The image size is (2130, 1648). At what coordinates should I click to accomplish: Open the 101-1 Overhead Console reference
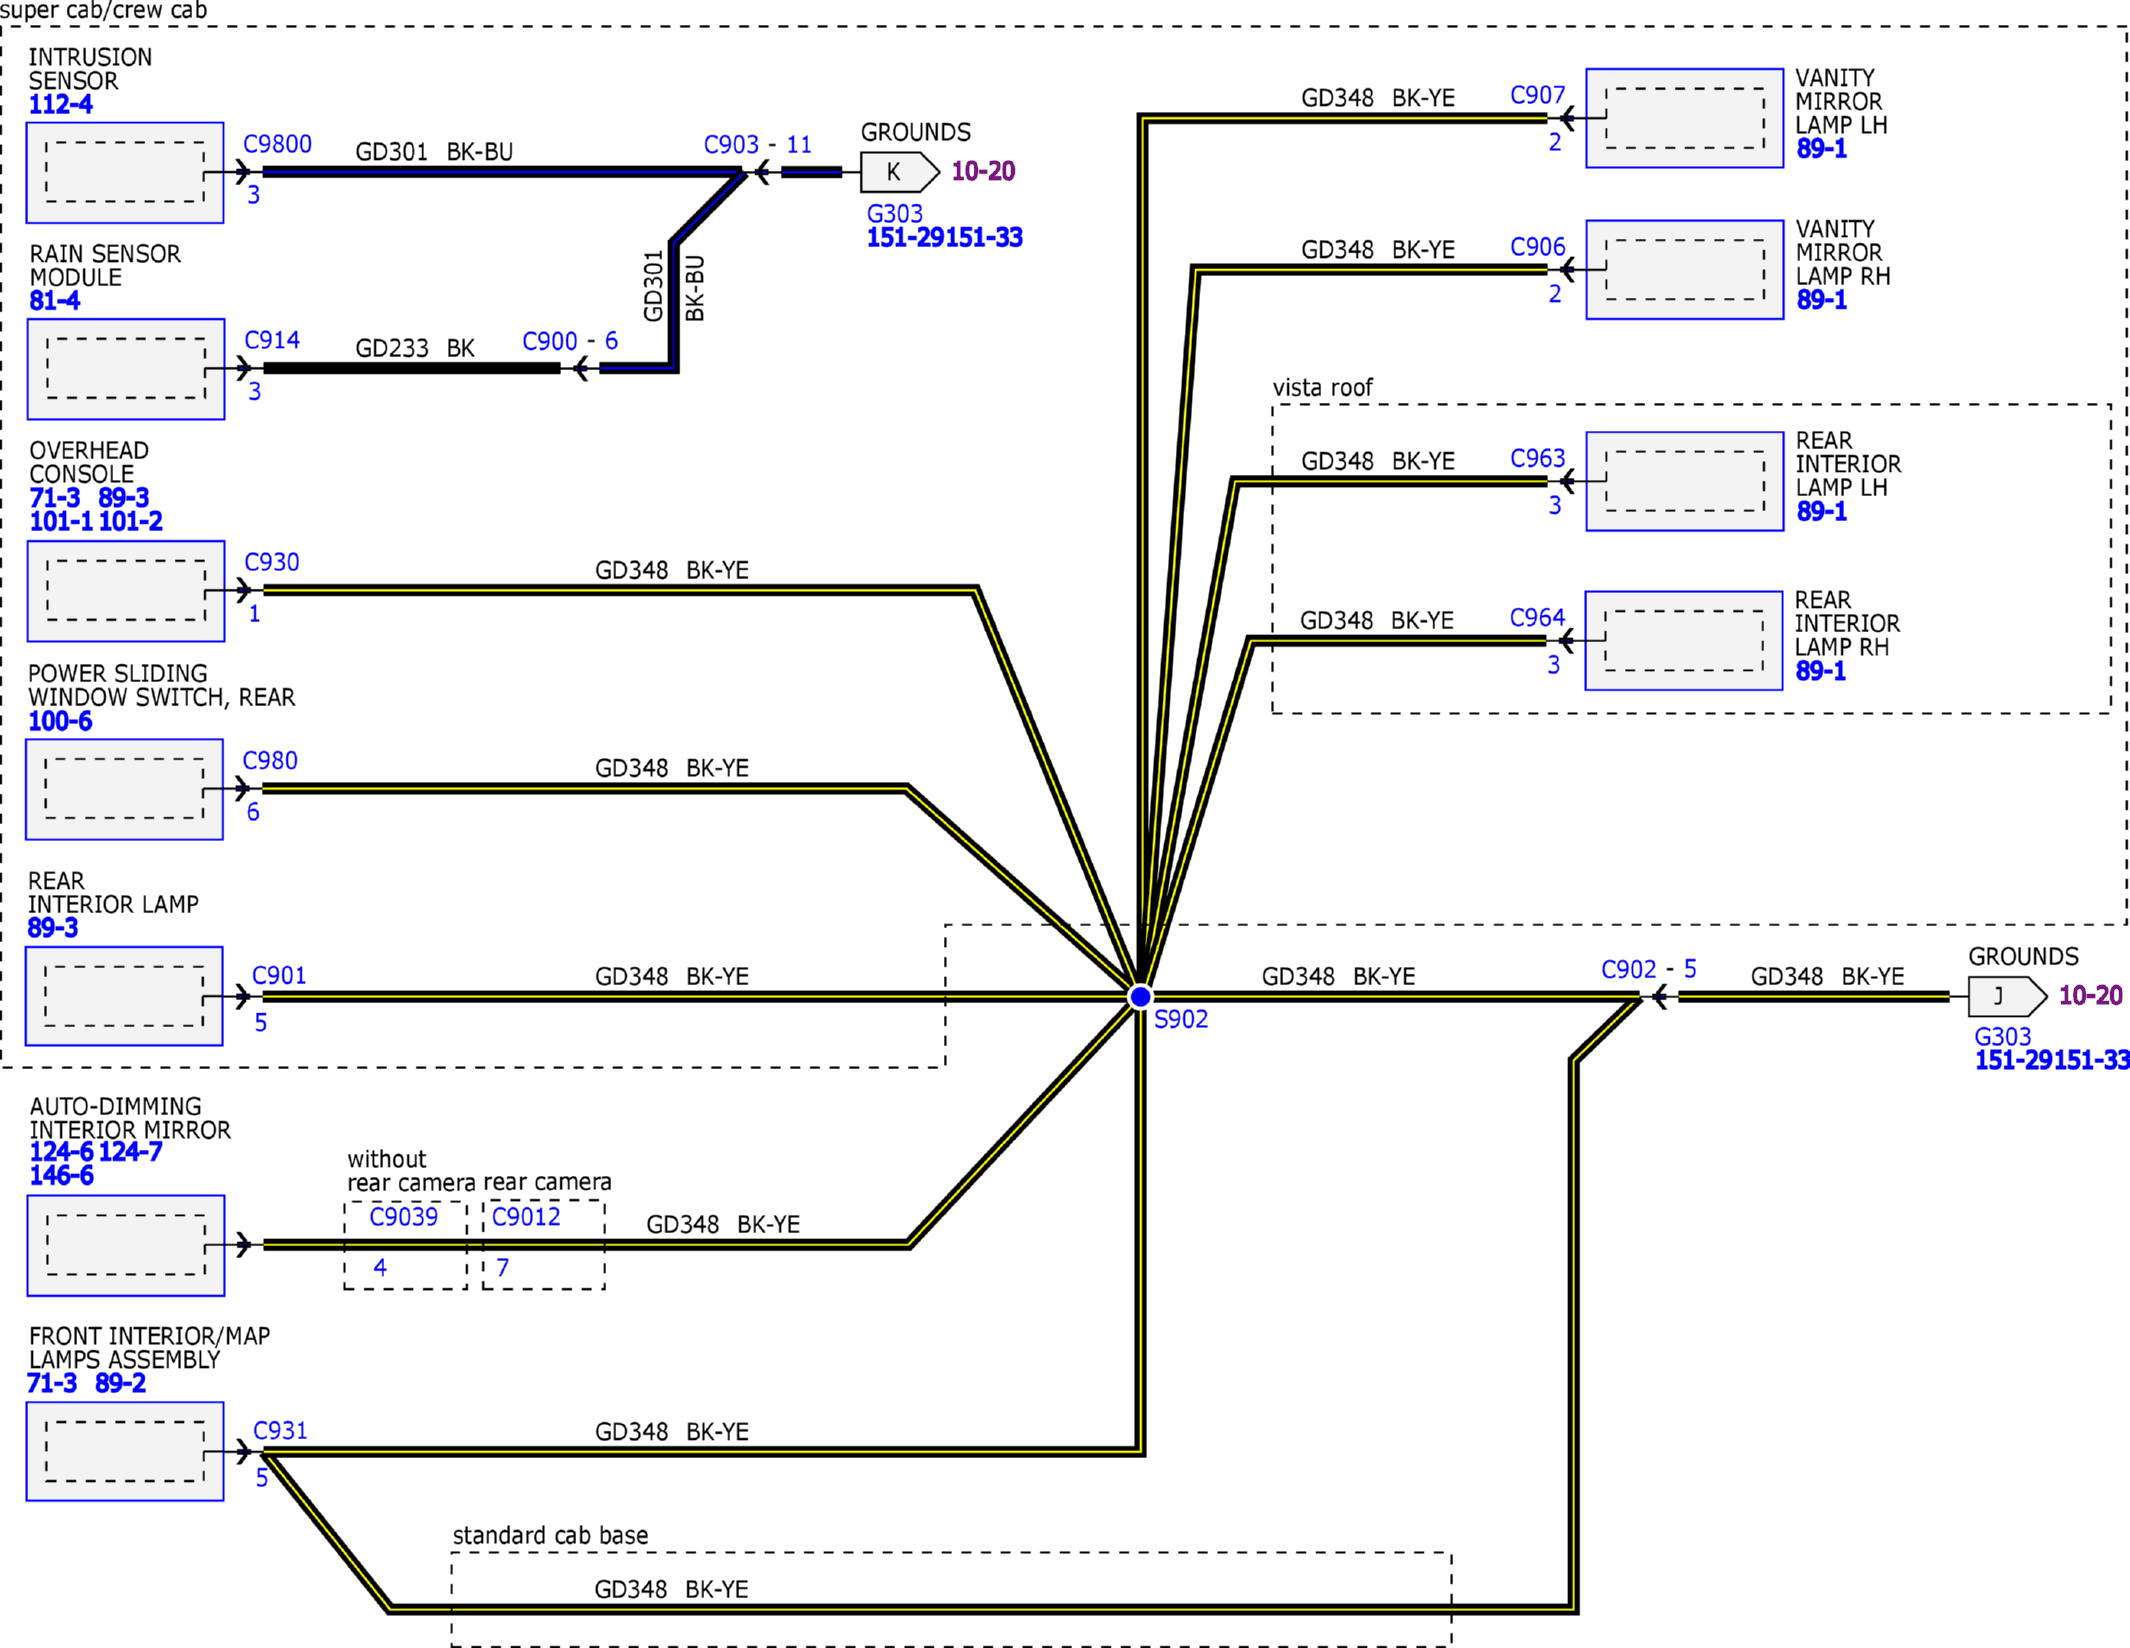click(x=61, y=522)
